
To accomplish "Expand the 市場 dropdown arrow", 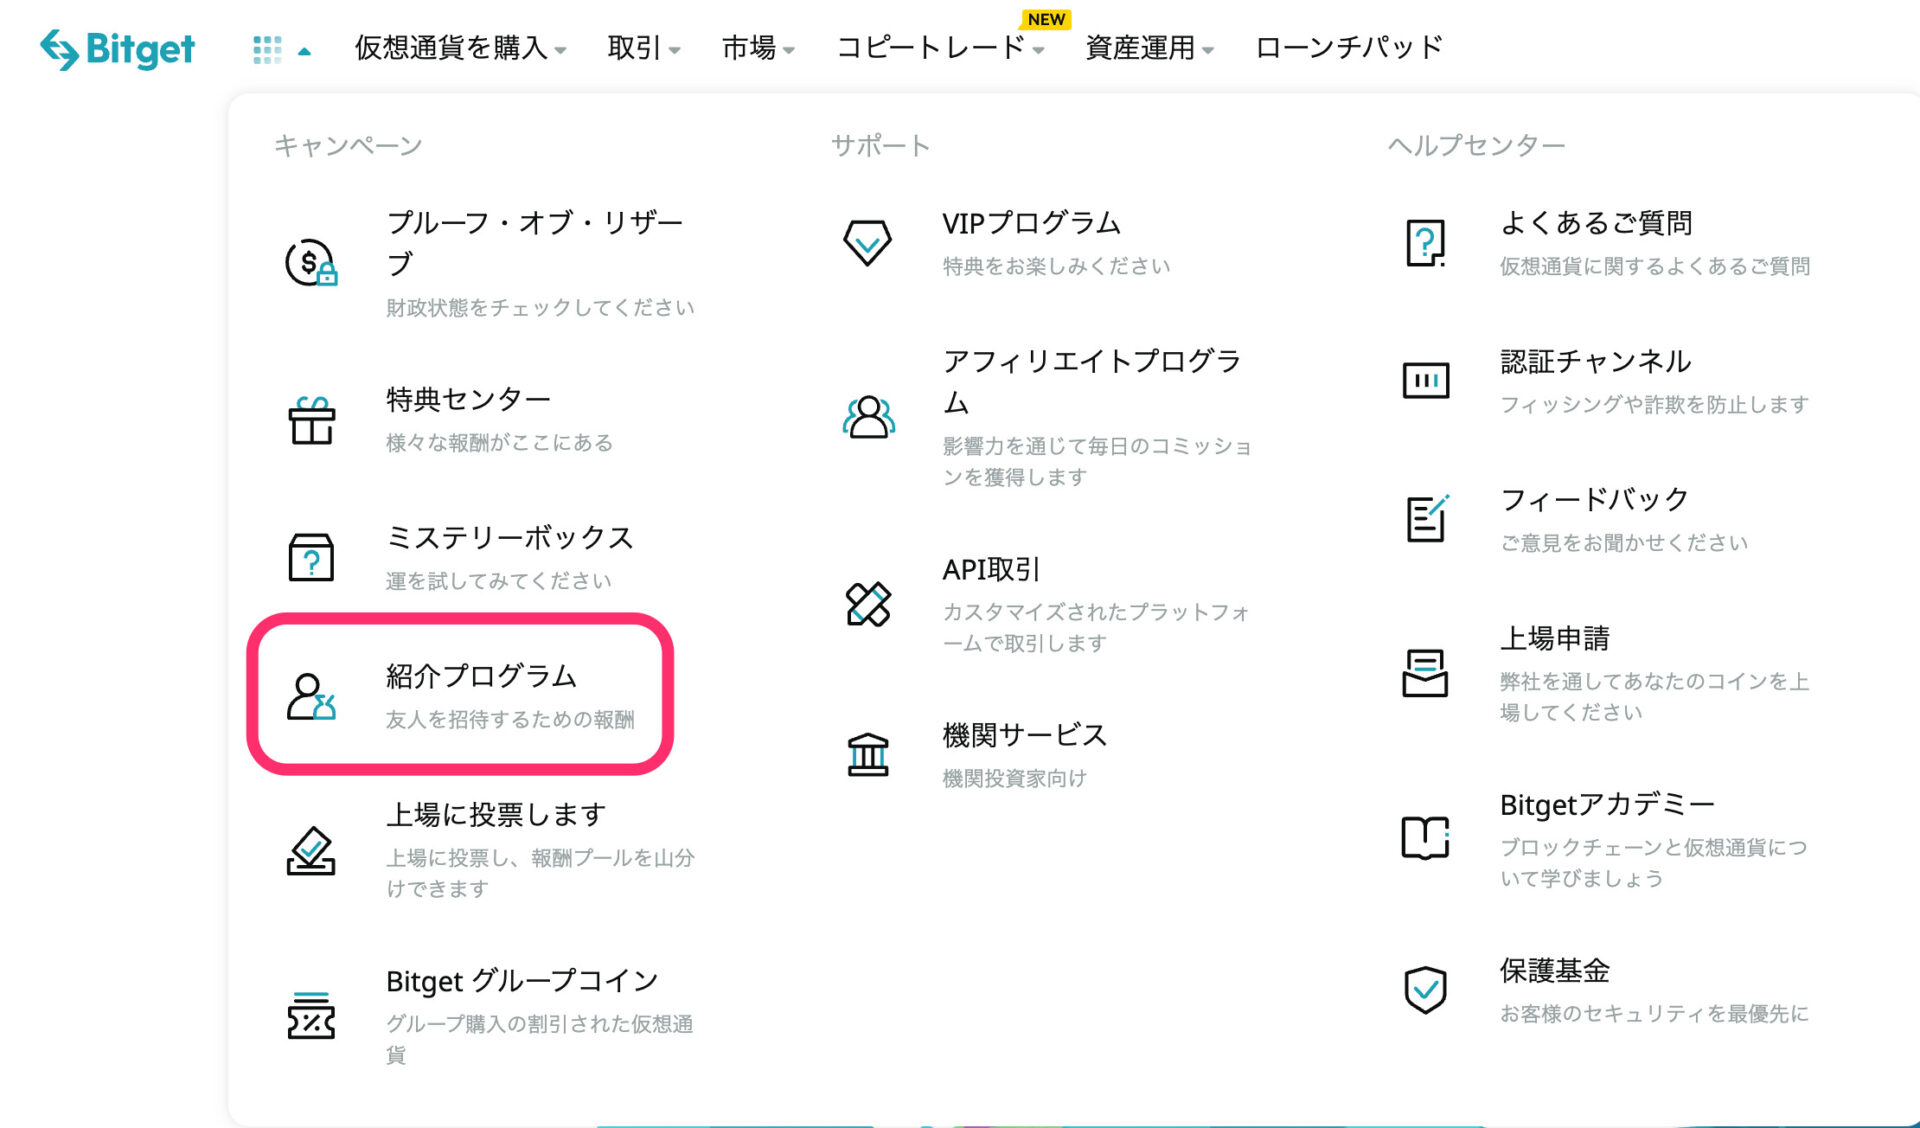I will coord(789,51).
